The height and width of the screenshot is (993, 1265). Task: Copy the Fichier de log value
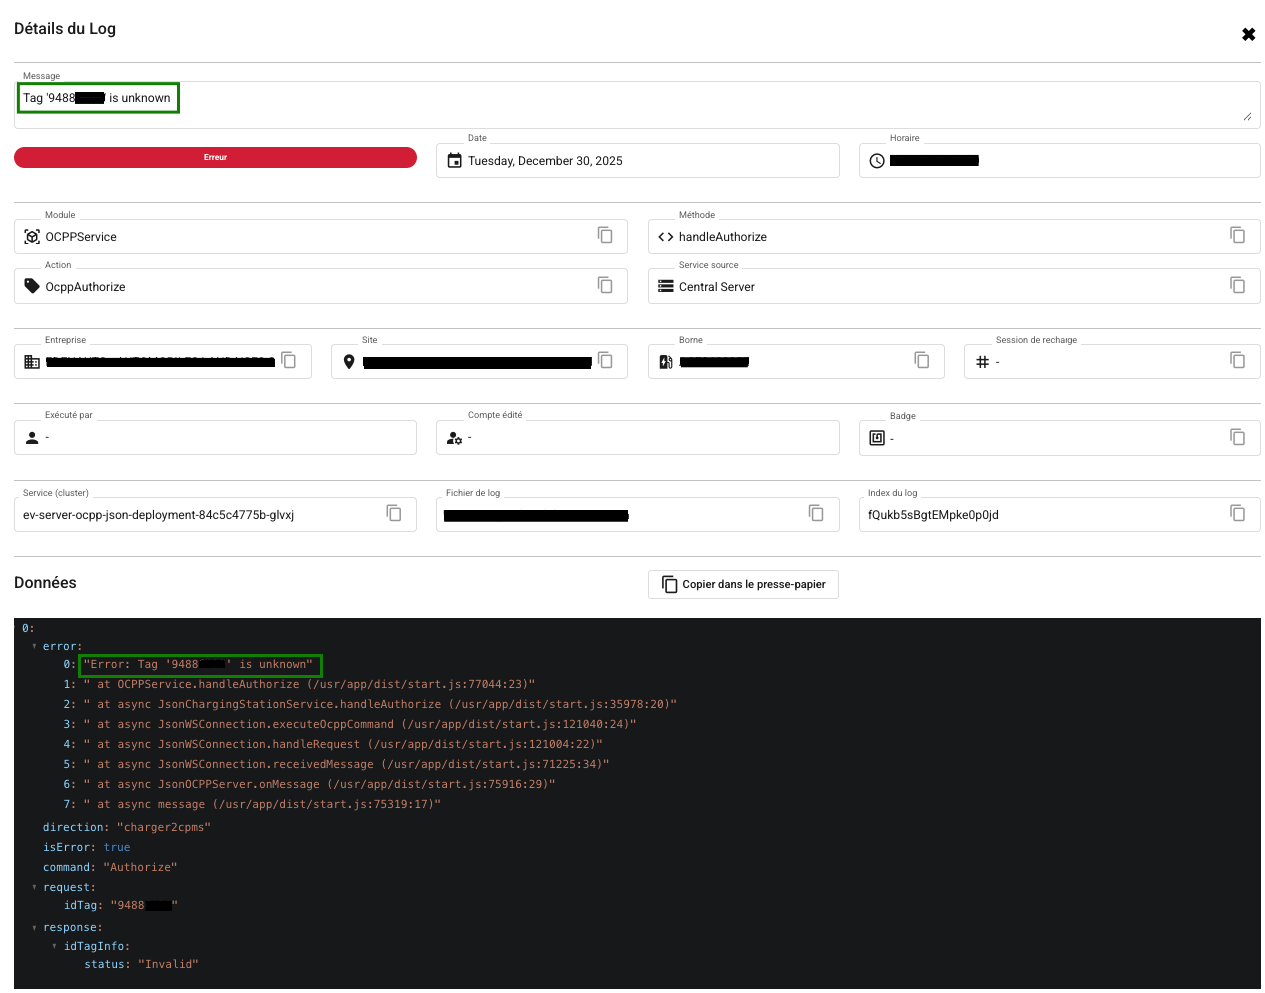tap(816, 513)
